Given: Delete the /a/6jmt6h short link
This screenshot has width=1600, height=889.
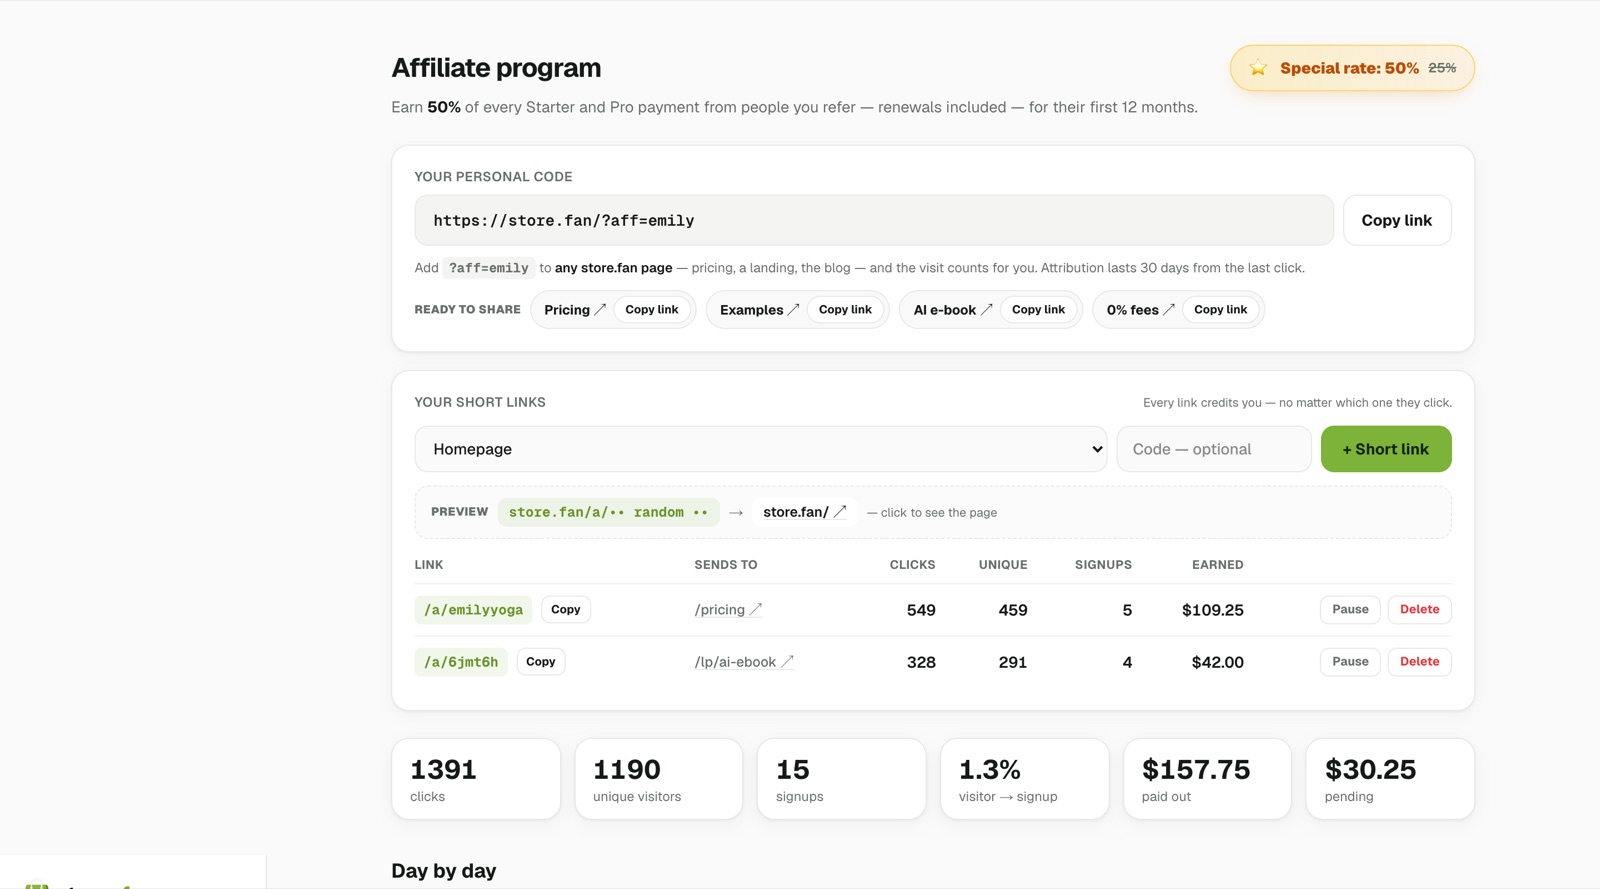Looking at the screenshot, I should (1419, 661).
